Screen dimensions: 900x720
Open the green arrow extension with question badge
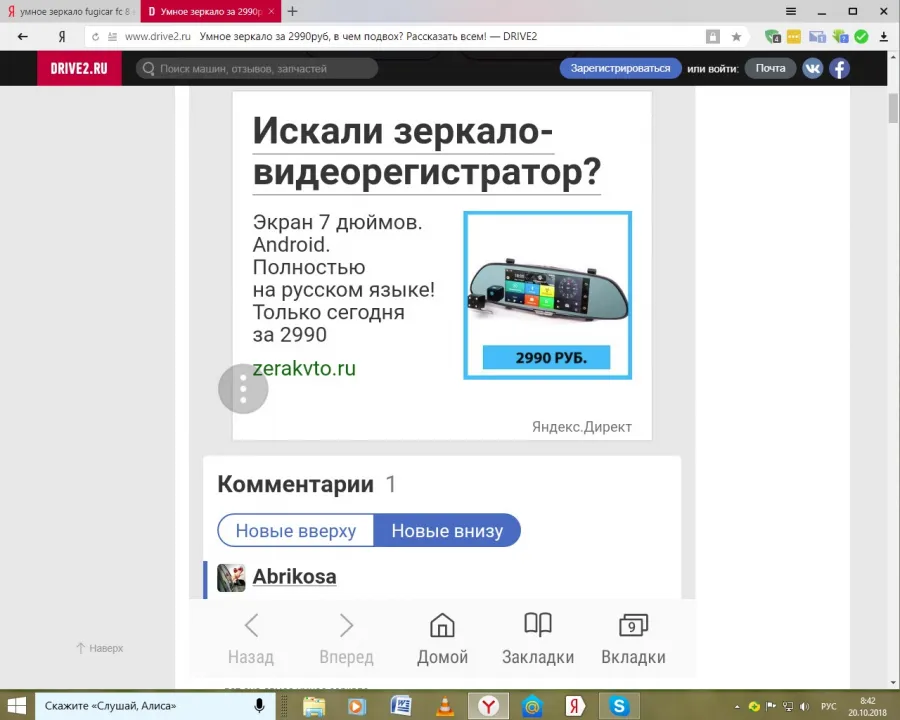tap(840, 37)
